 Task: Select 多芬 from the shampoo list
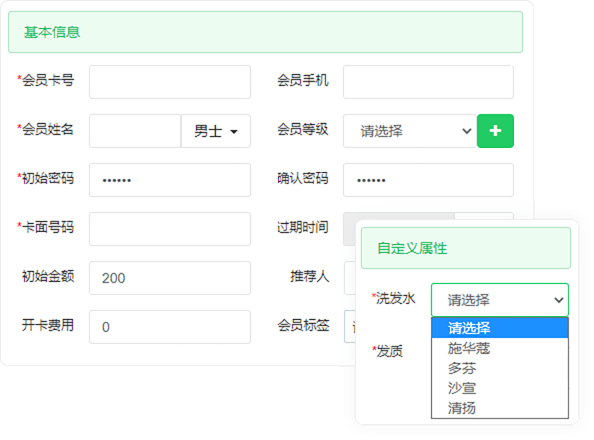[x=500, y=368]
